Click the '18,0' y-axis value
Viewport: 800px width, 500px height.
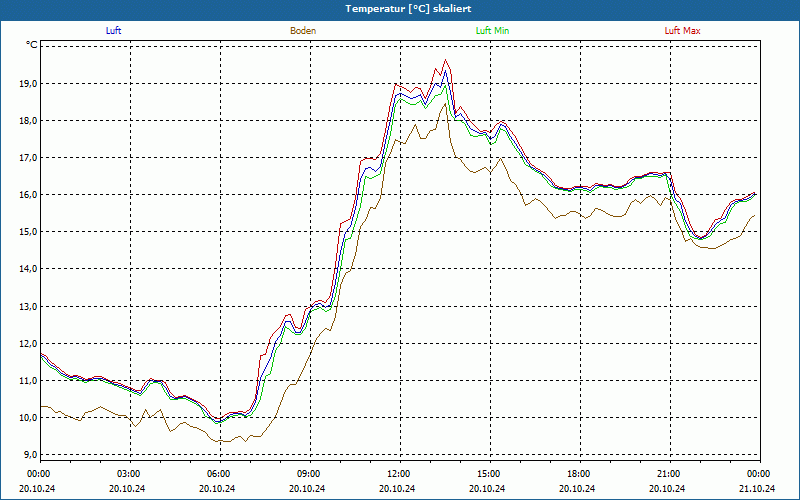tap(29, 121)
